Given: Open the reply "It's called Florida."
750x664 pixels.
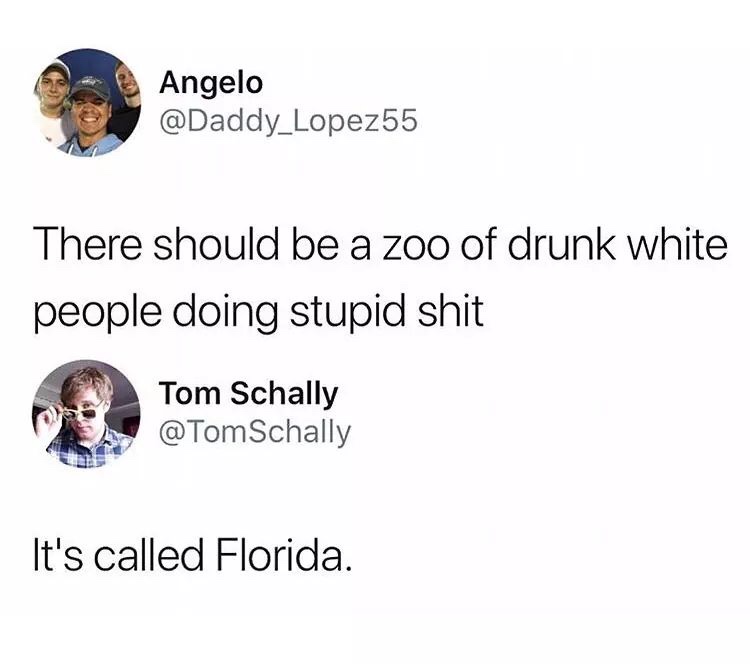Looking at the screenshot, I should [x=193, y=554].
